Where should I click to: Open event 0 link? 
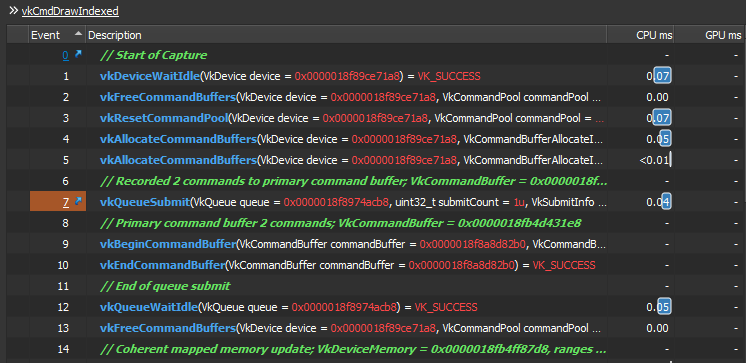66,55
